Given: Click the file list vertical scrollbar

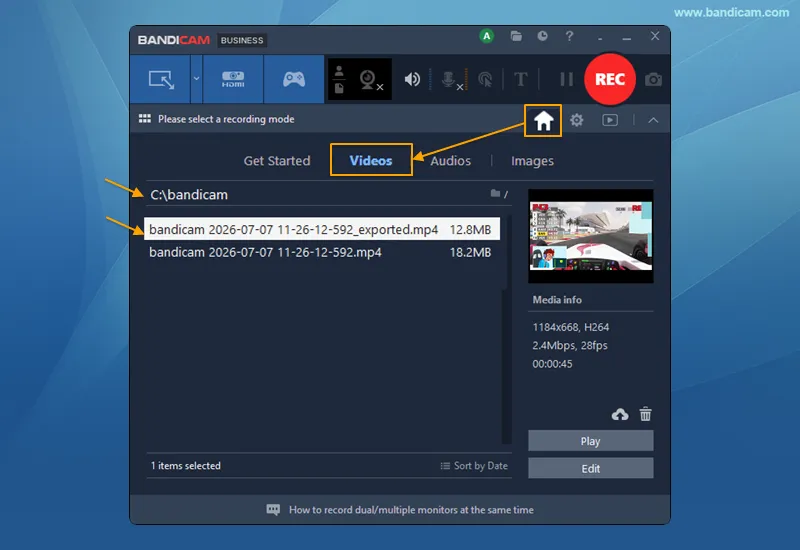Looking at the screenshot, I should coord(506,331).
